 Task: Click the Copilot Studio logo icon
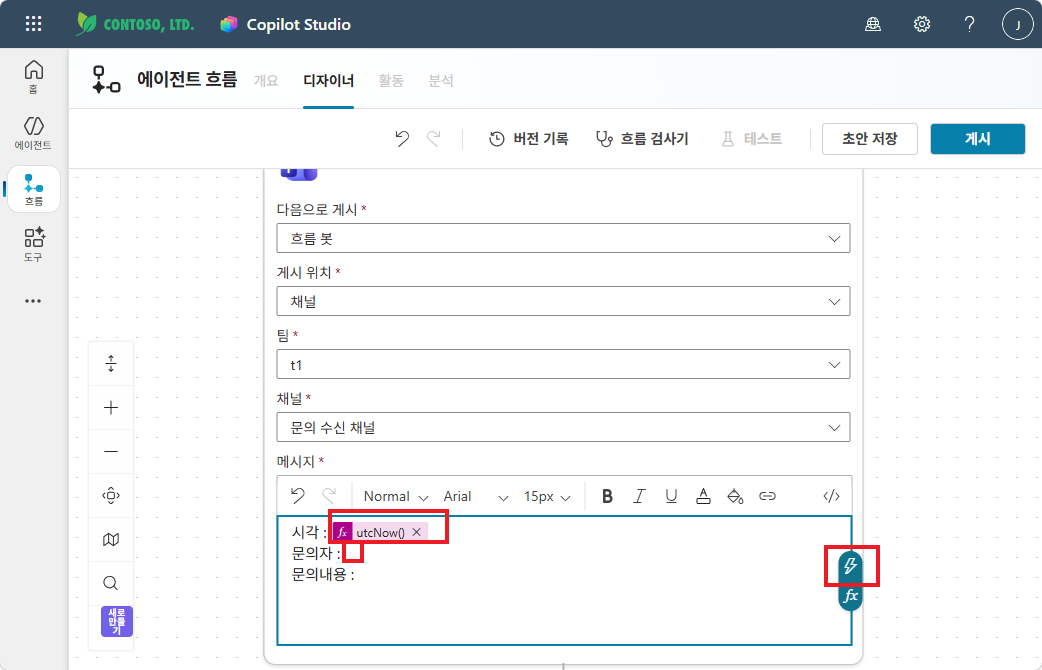[229, 25]
